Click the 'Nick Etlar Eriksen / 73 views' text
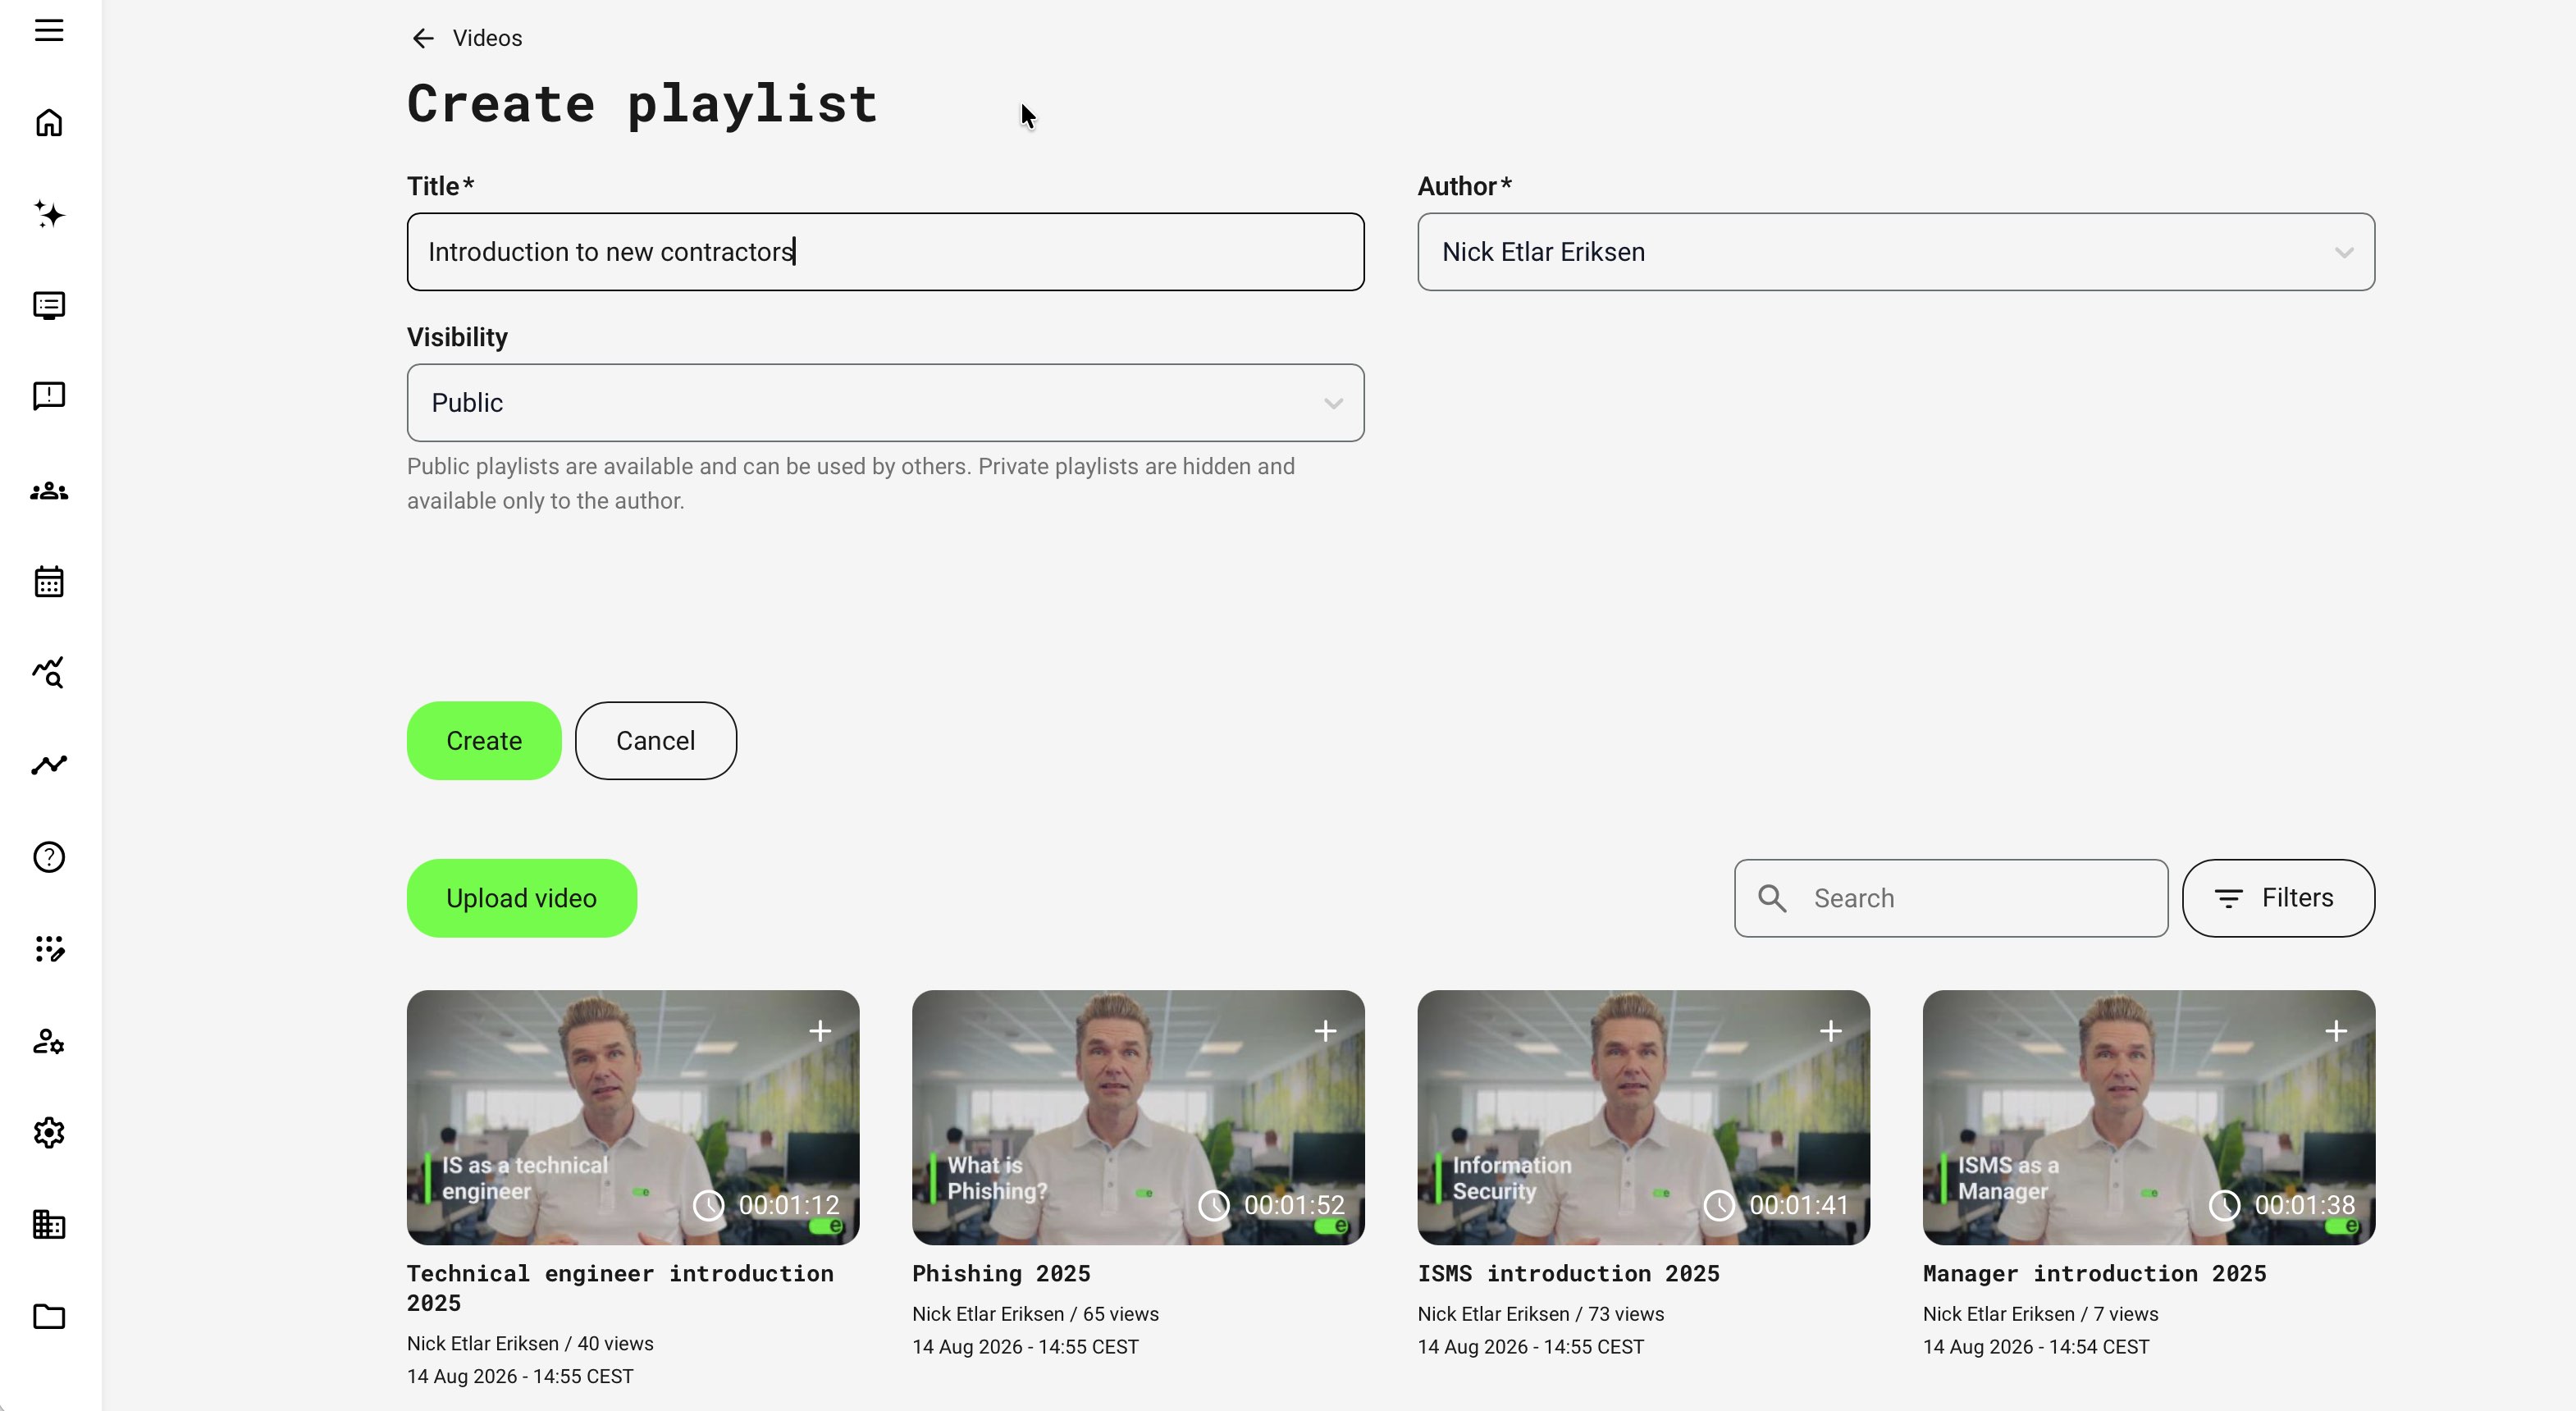This screenshot has width=2576, height=1411. point(1541,1314)
